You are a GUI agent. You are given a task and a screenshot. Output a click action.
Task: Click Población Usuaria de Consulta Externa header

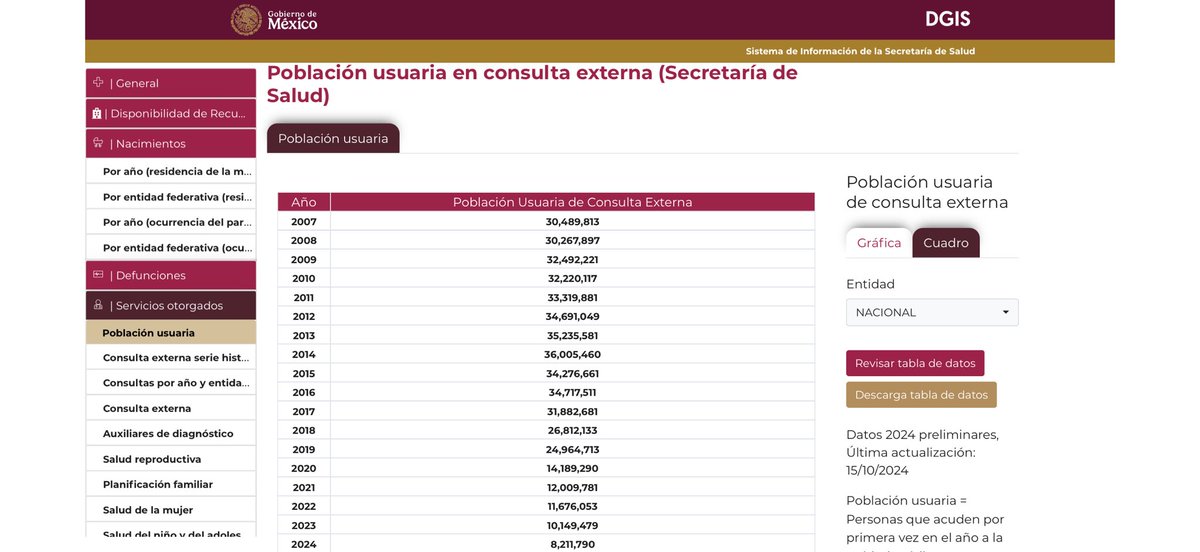pos(573,202)
